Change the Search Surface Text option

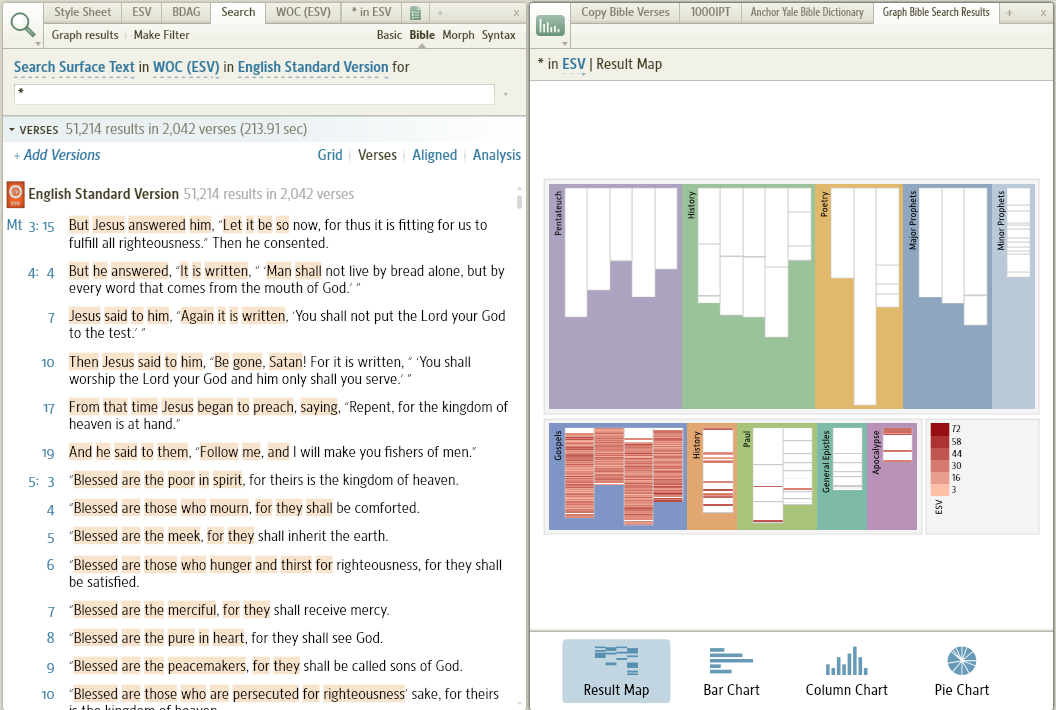pyautogui.click(x=74, y=67)
